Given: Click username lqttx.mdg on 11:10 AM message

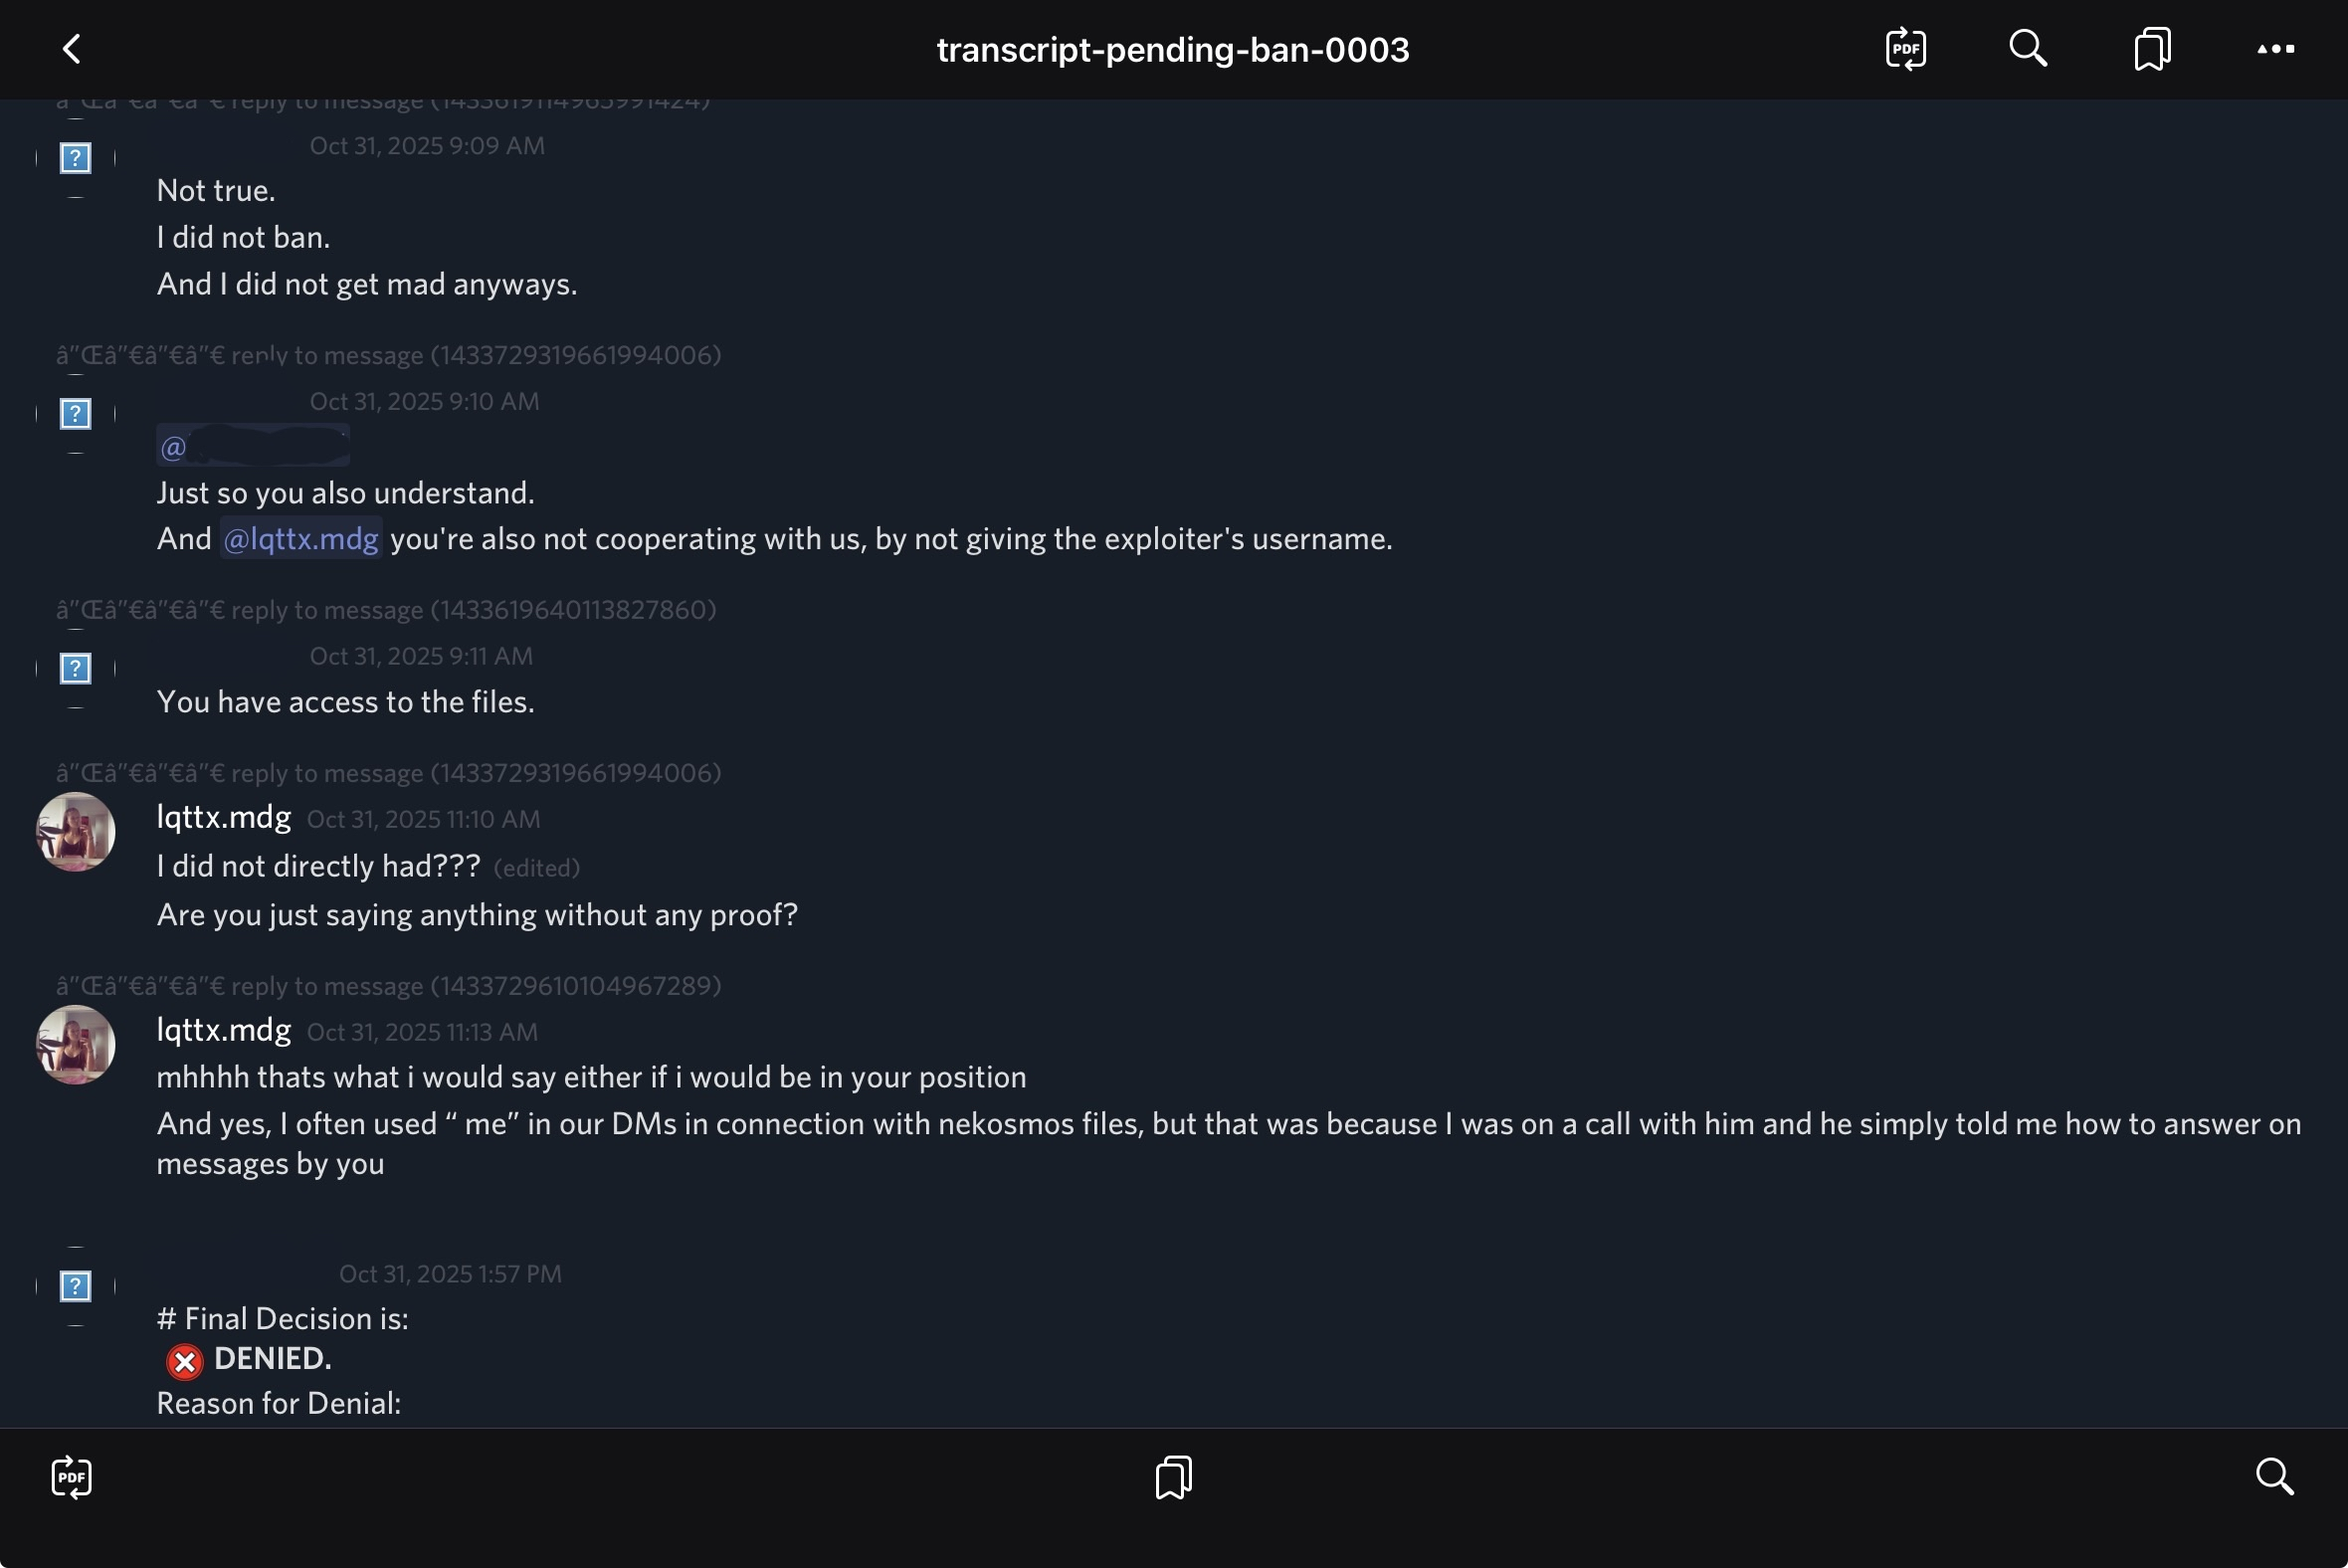Looking at the screenshot, I should [x=224, y=817].
